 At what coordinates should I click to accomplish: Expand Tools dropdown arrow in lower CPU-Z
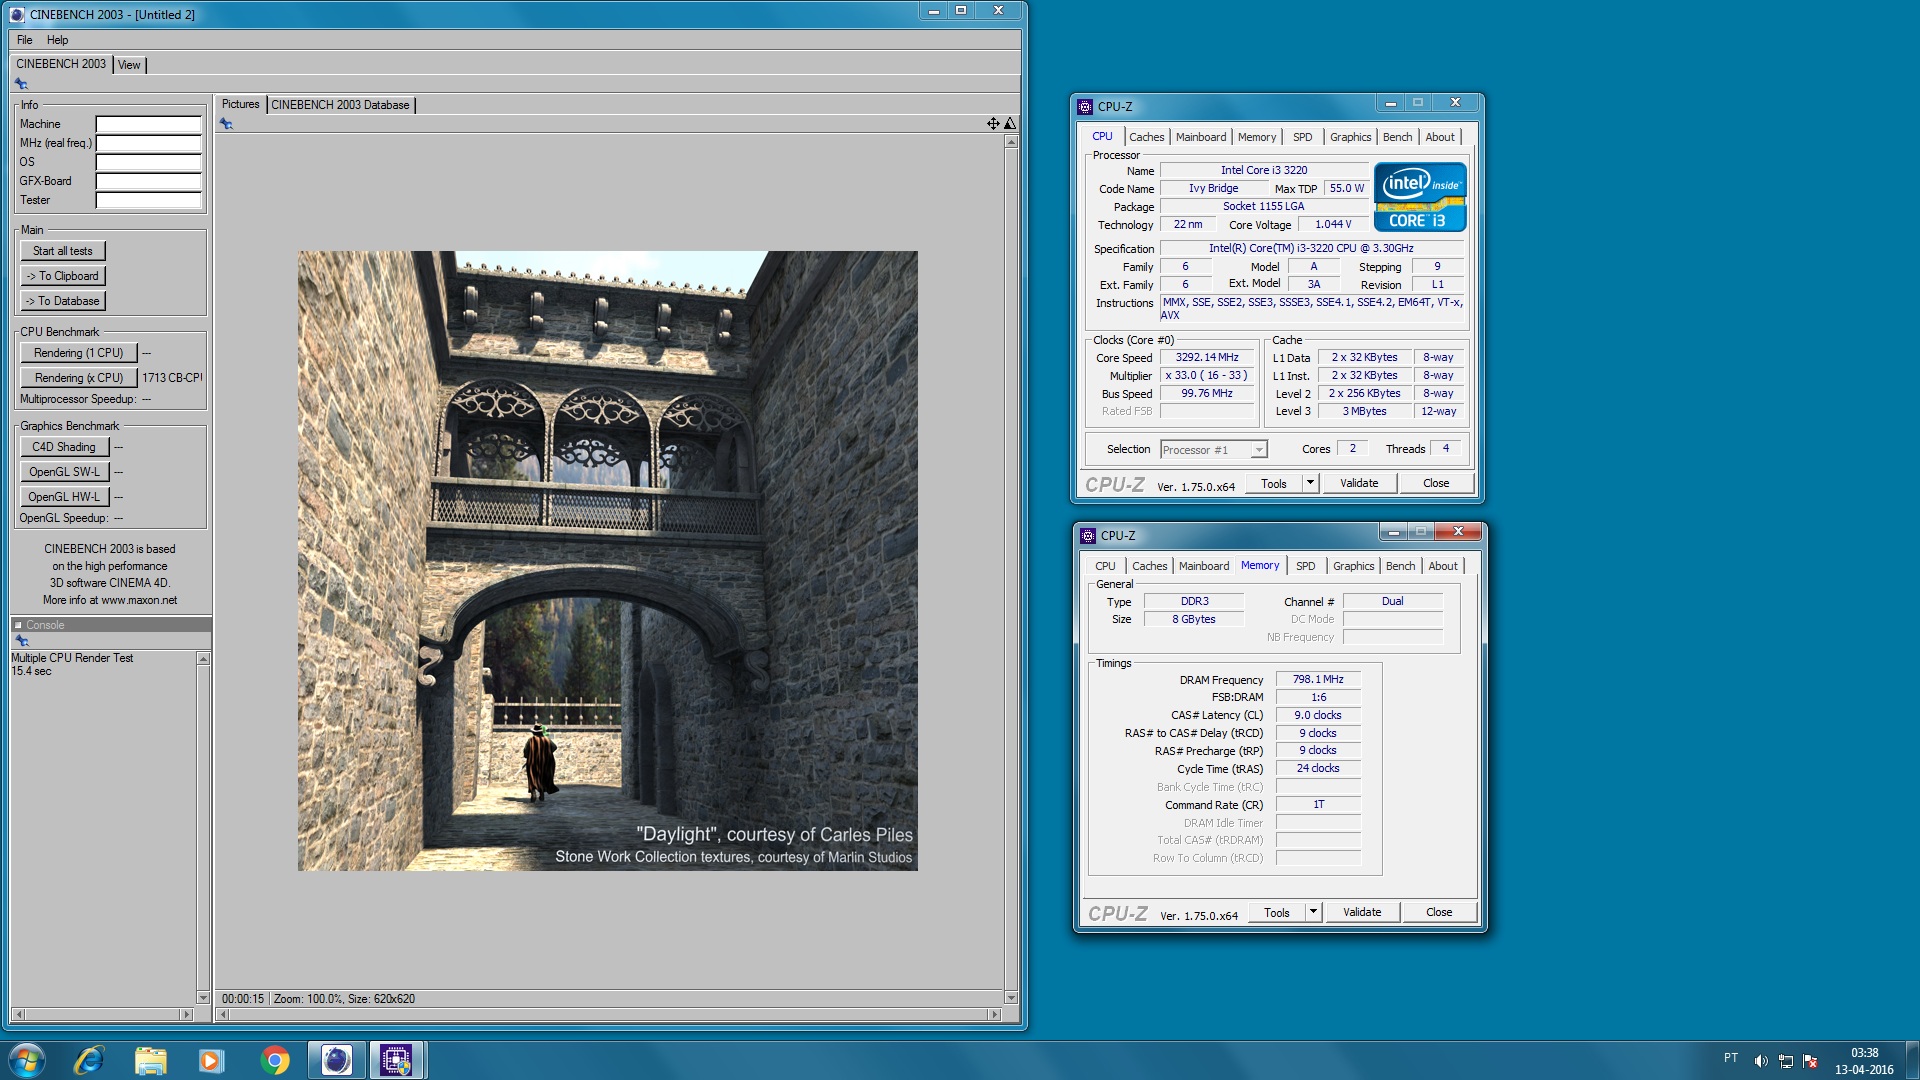tap(1313, 913)
